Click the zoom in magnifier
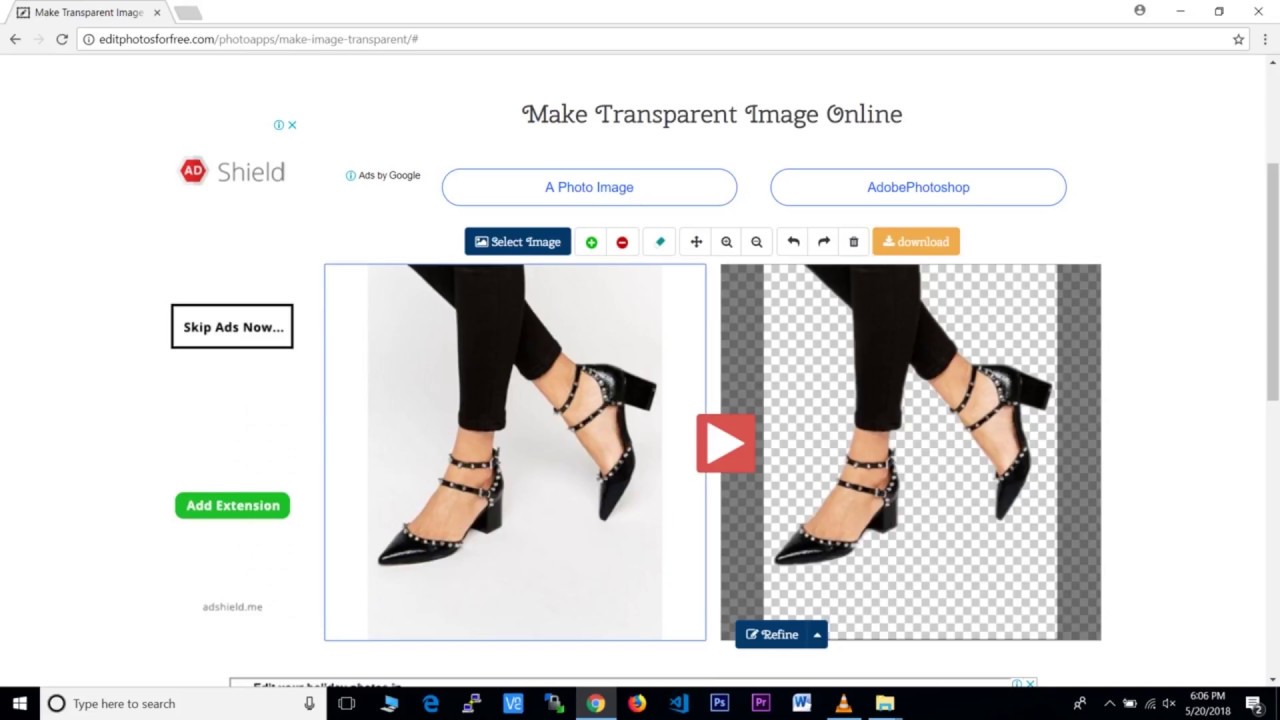The height and width of the screenshot is (720, 1280). tap(727, 242)
